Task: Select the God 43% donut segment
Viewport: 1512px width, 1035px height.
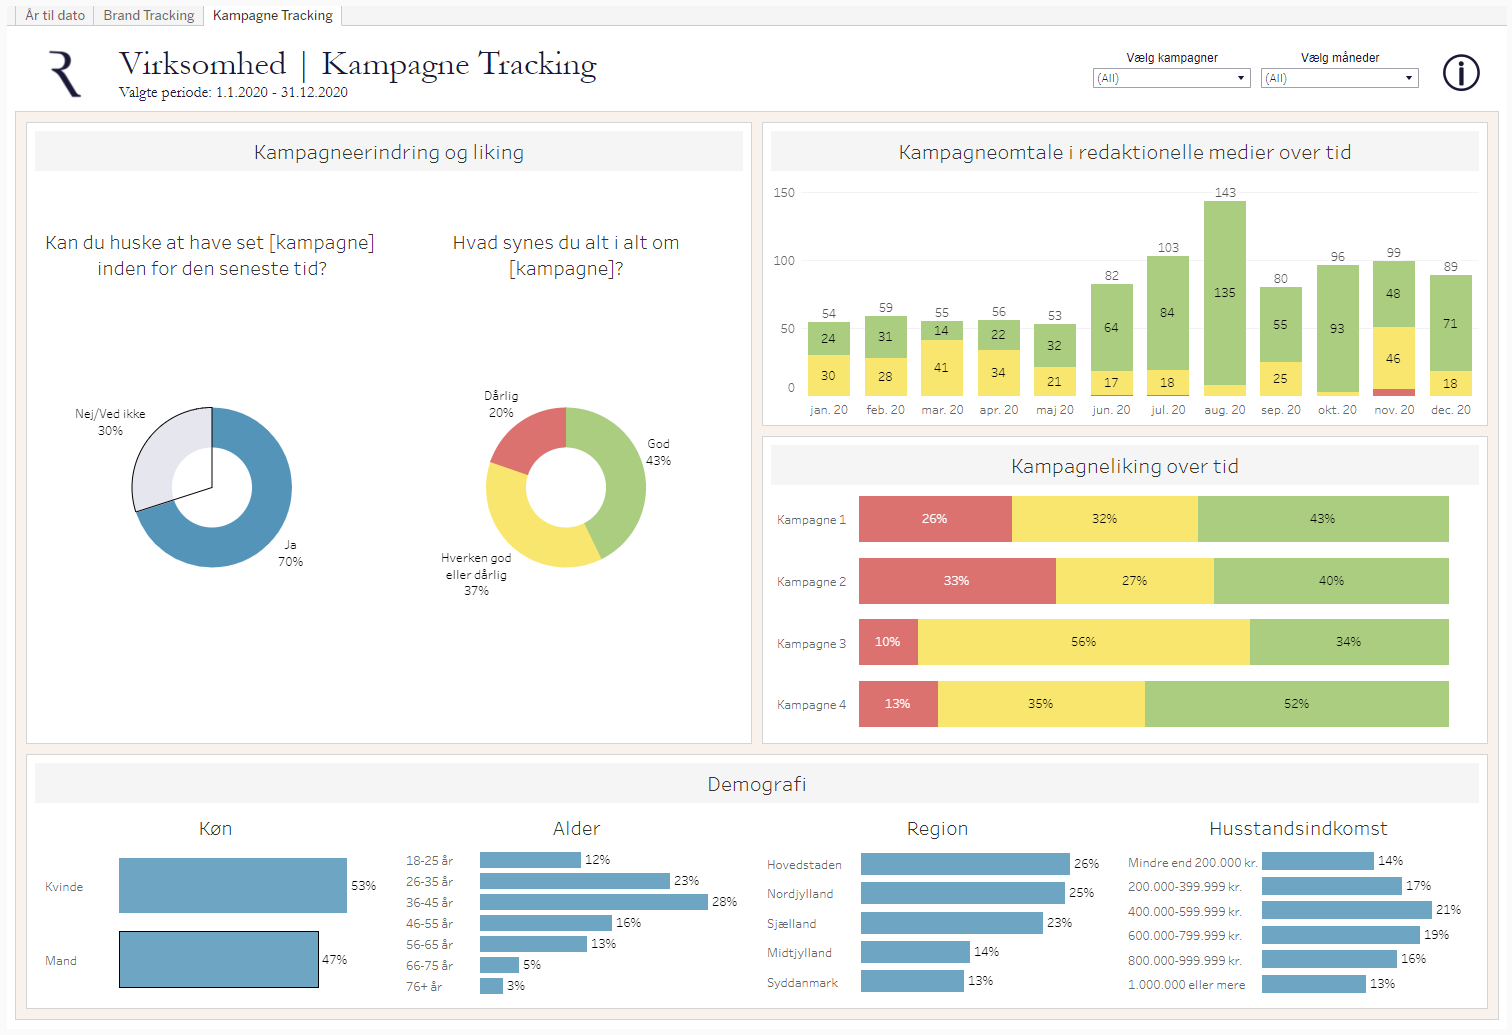Action: pos(625,470)
